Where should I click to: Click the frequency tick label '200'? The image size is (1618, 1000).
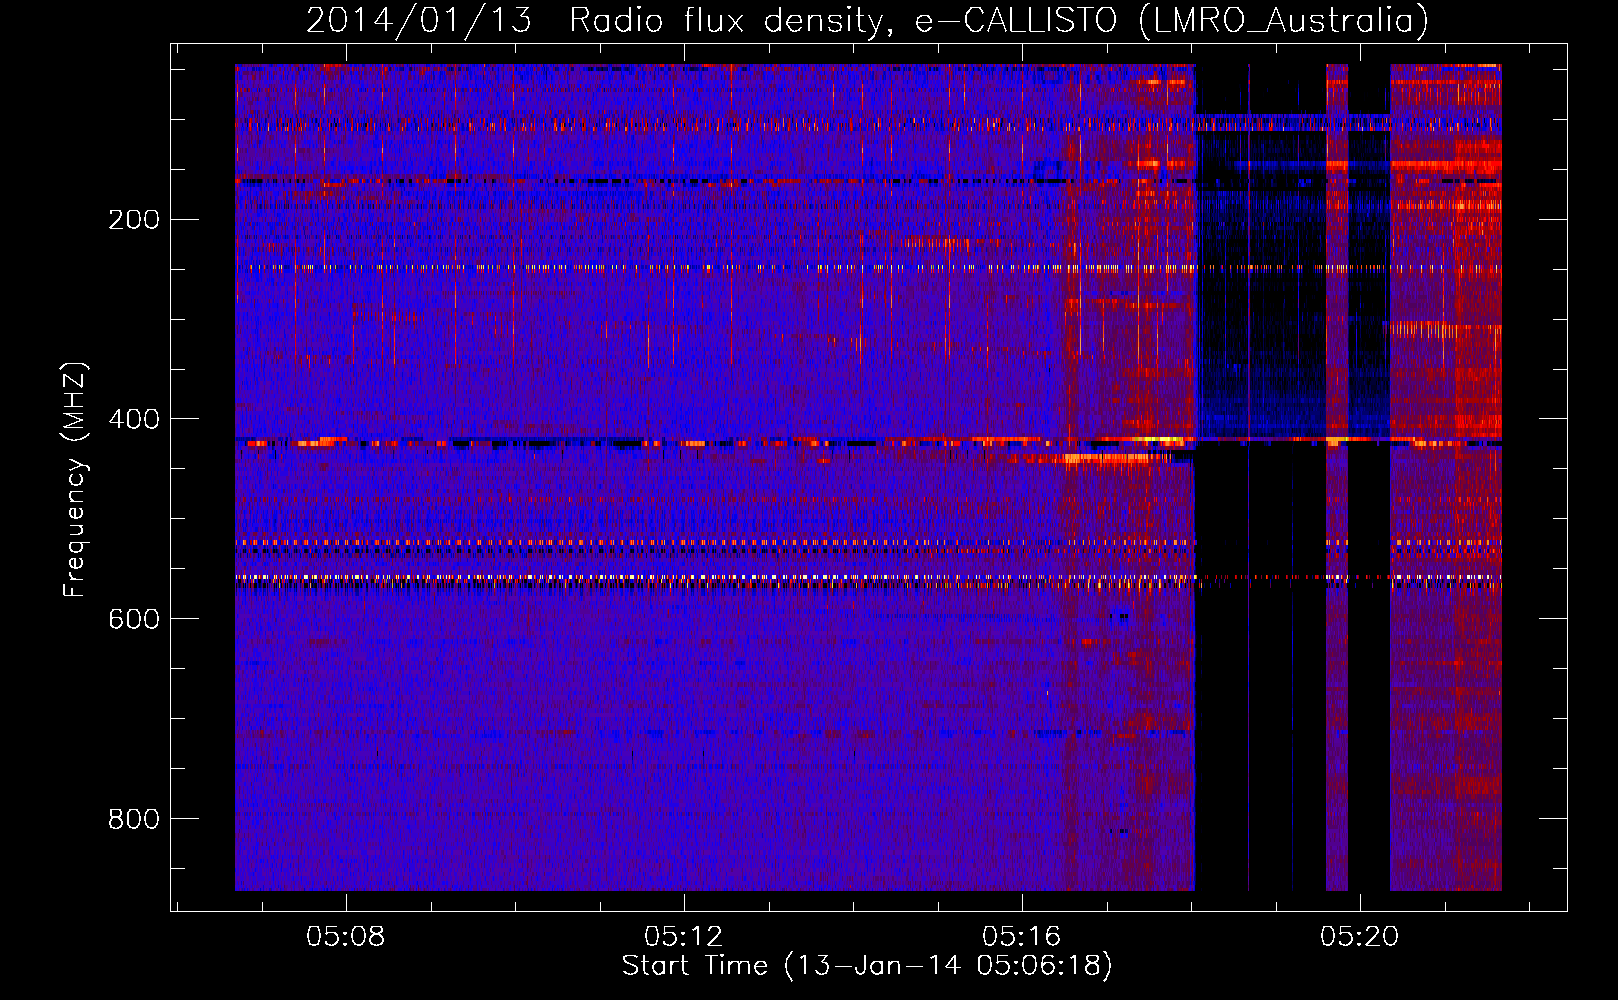tap(134, 219)
